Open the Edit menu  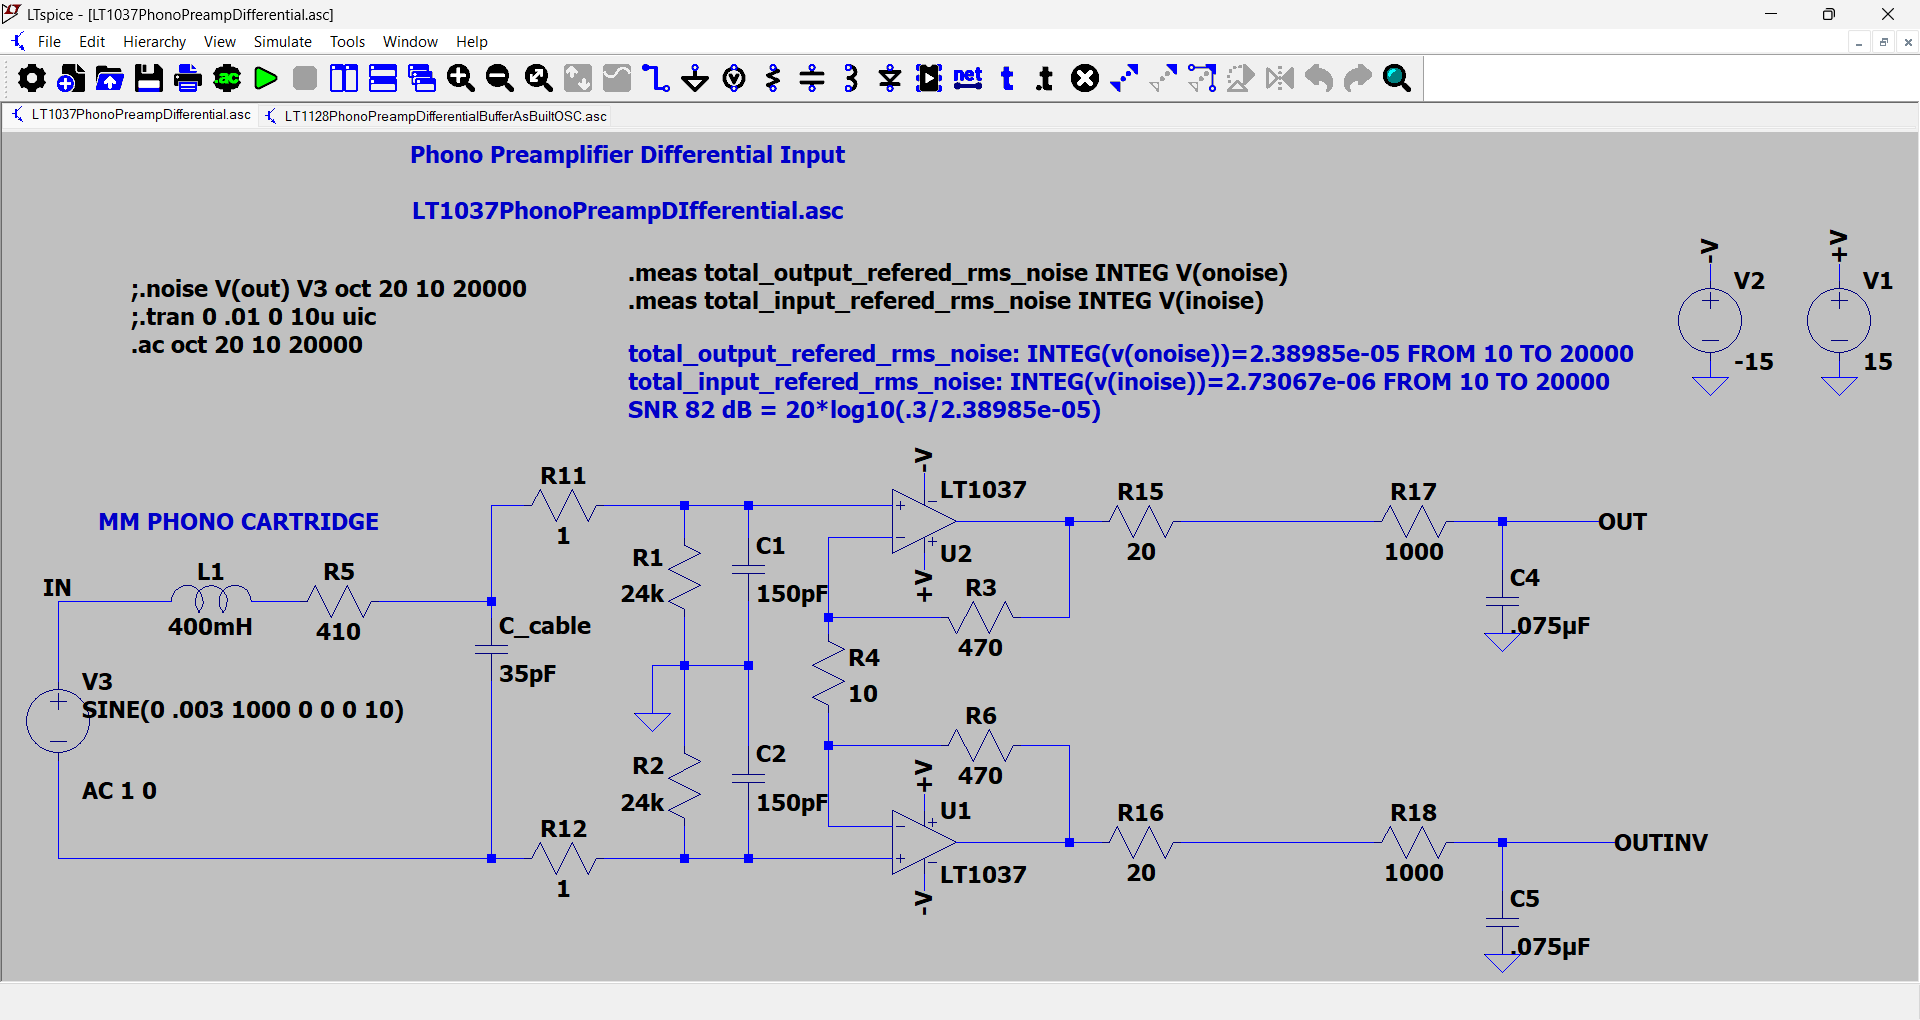pyautogui.click(x=92, y=42)
